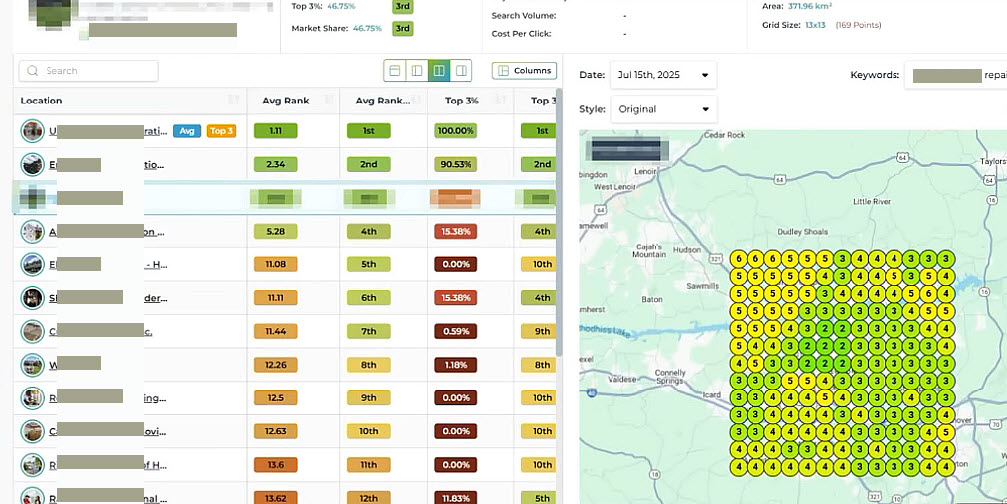Open the Style dropdown set to Original
1007x504 pixels.
pyautogui.click(x=663, y=109)
